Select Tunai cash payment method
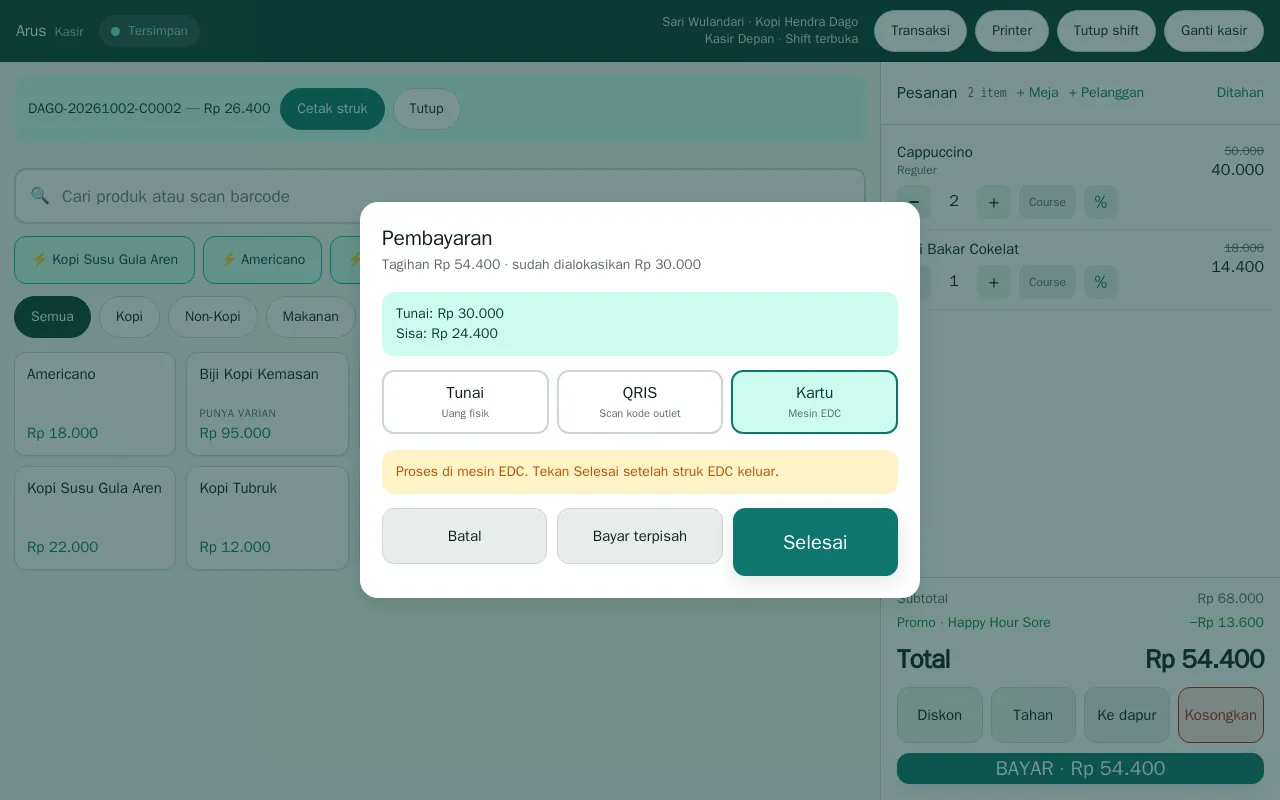The image size is (1280, 800). pyautogui.click(x=465, y=402)
